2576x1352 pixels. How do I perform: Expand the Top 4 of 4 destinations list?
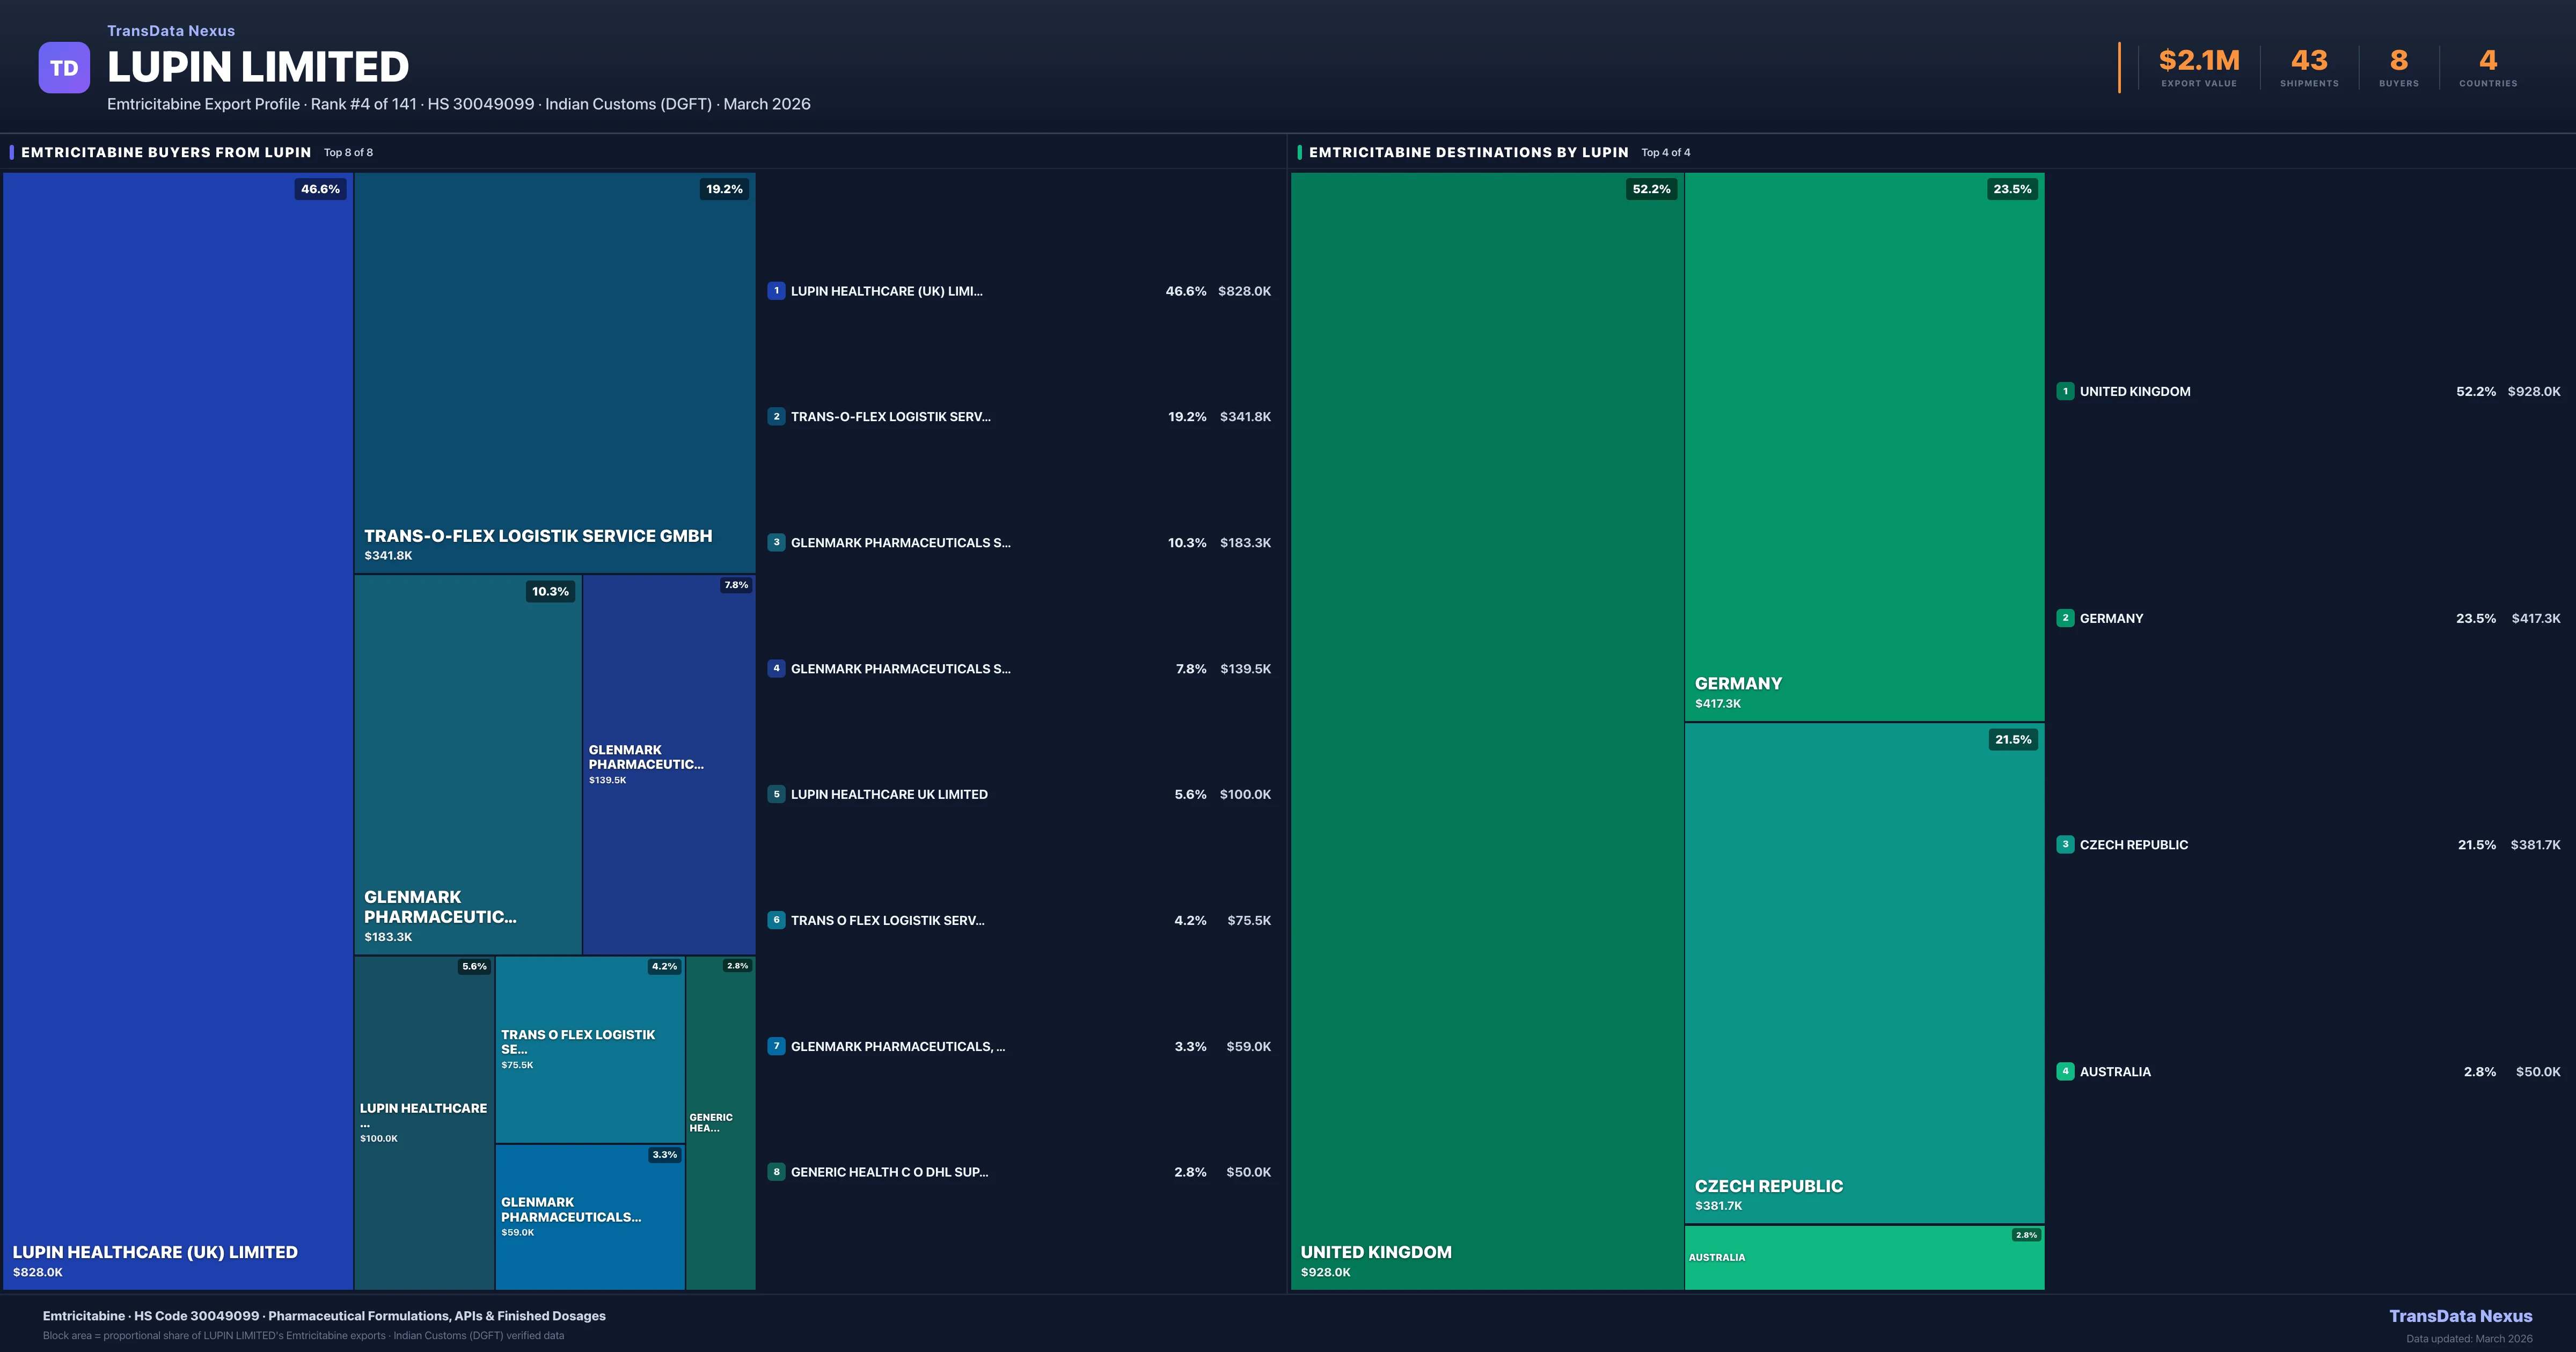click(x=1664, y=152)
